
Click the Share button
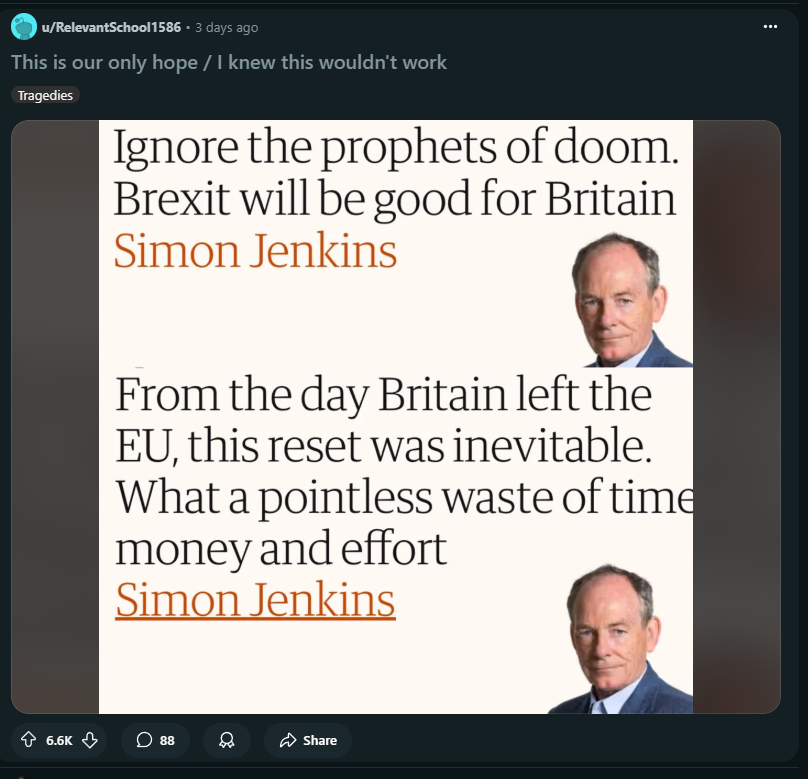tap(308, 740)
